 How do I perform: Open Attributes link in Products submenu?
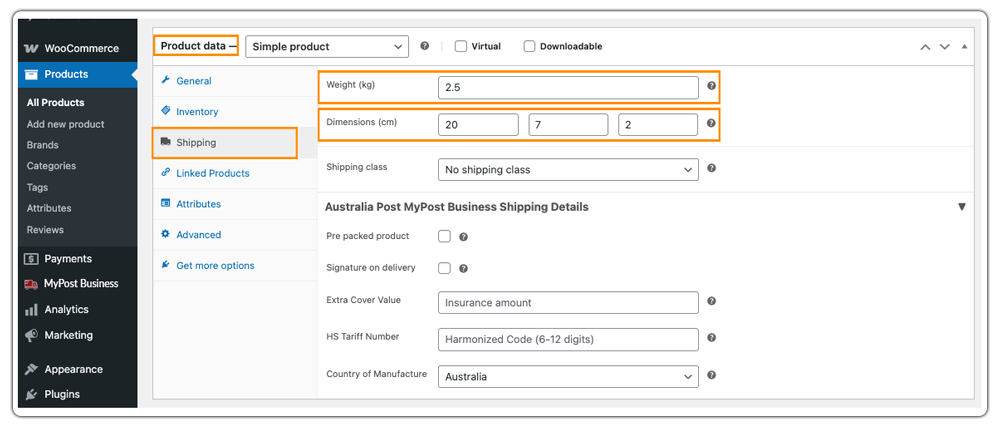click(49, 208)
